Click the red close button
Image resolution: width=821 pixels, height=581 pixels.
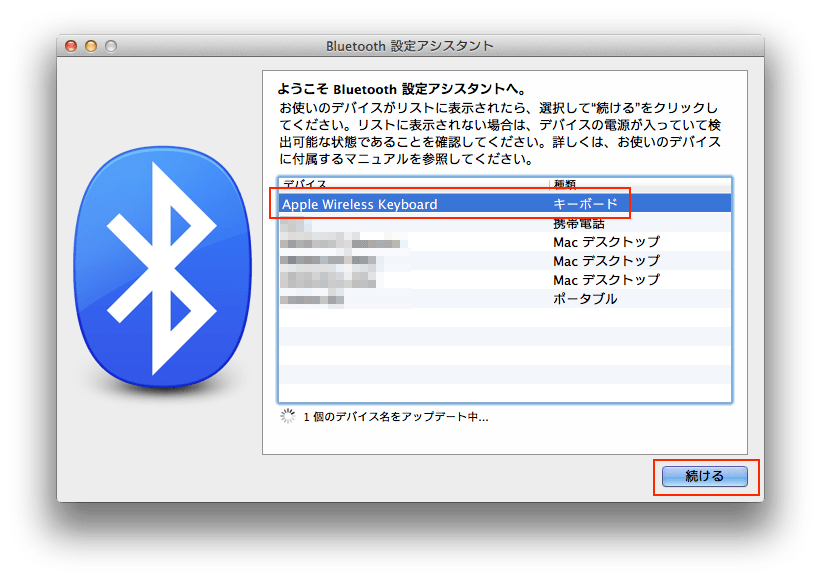70,45
